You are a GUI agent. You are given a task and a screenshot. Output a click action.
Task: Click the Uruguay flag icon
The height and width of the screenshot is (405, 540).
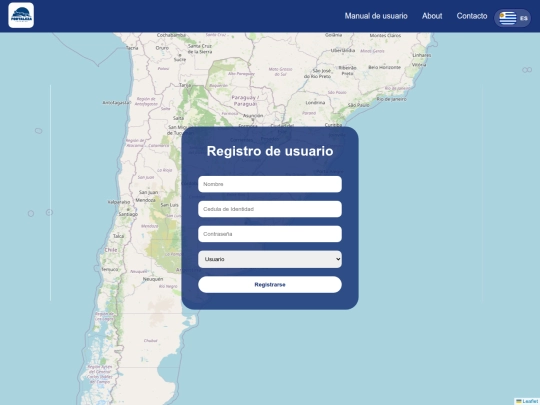(x=508, y=18)
